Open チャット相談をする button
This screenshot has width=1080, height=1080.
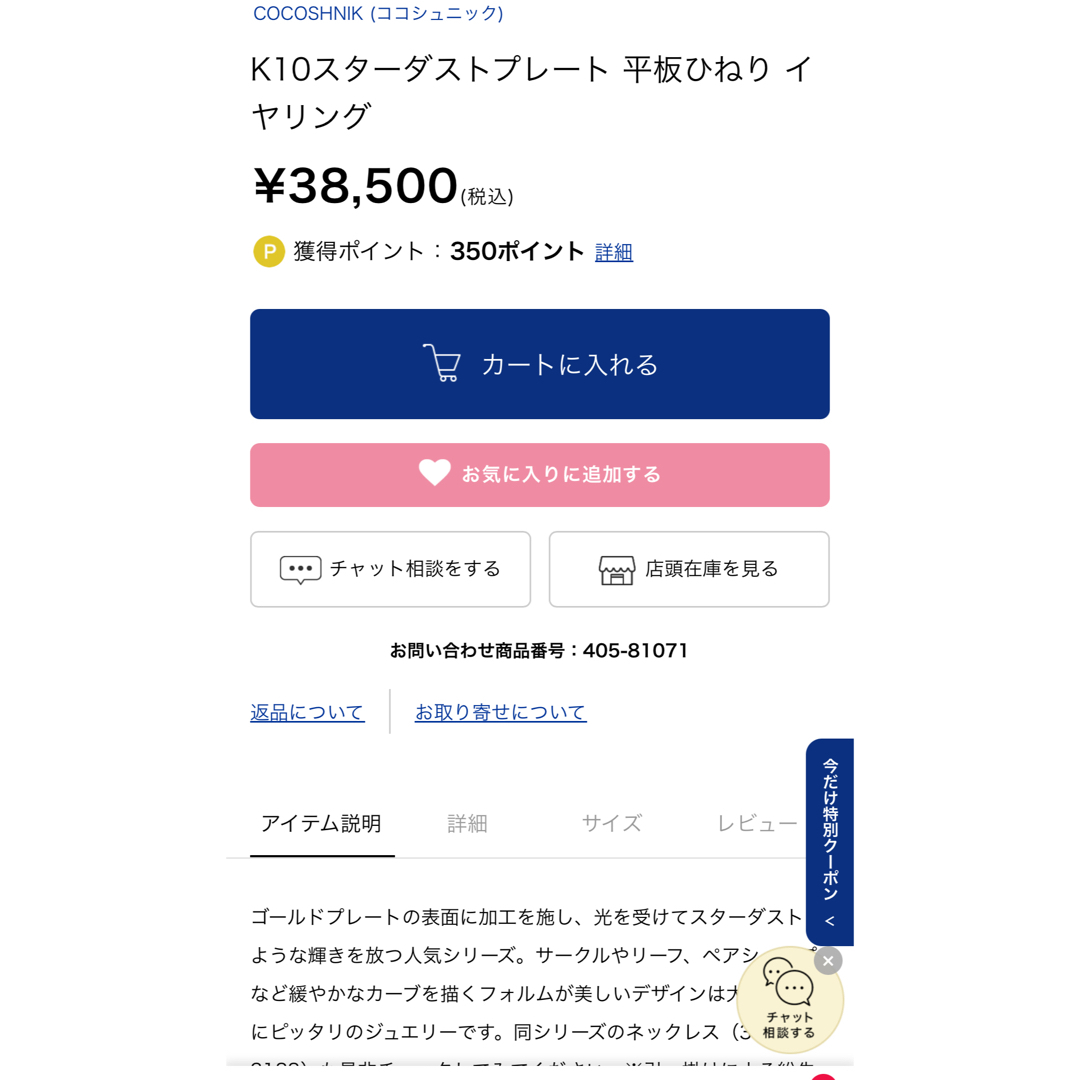click(x=390, y=569)
